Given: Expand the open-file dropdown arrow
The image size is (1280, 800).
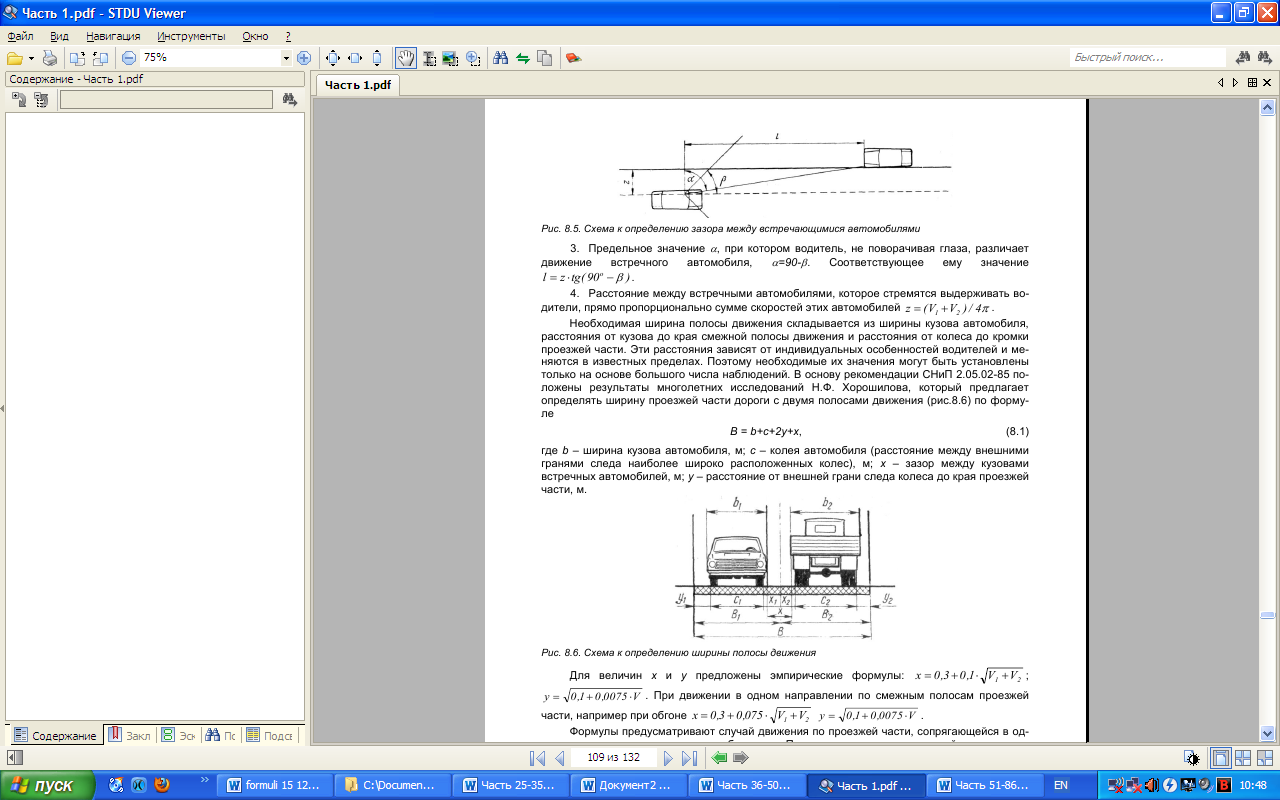Looking at the screenshot, I should tap(32, 58).
